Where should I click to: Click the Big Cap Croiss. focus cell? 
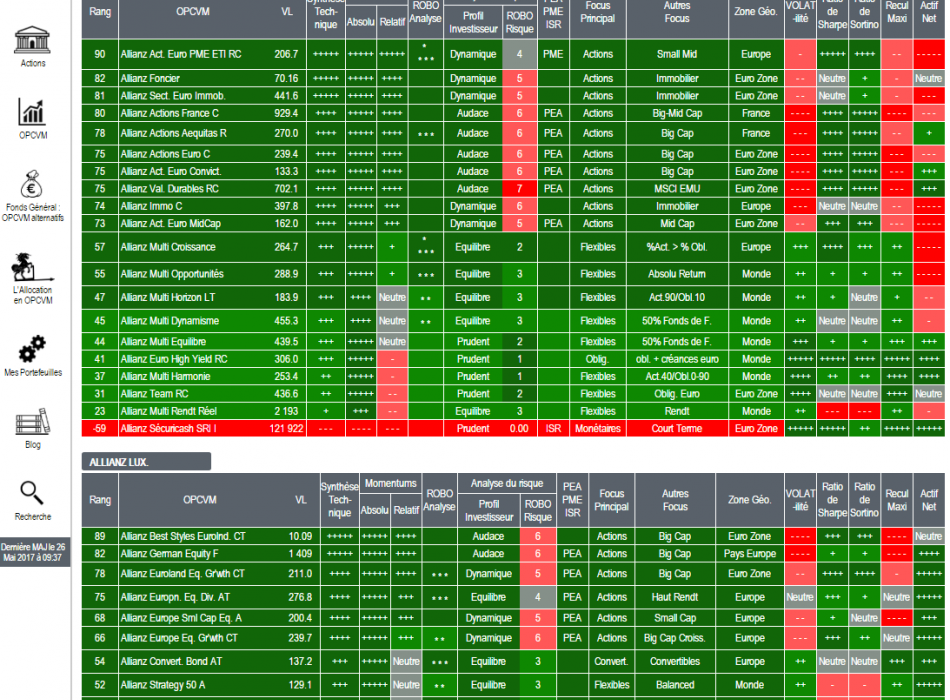[675, 638]
